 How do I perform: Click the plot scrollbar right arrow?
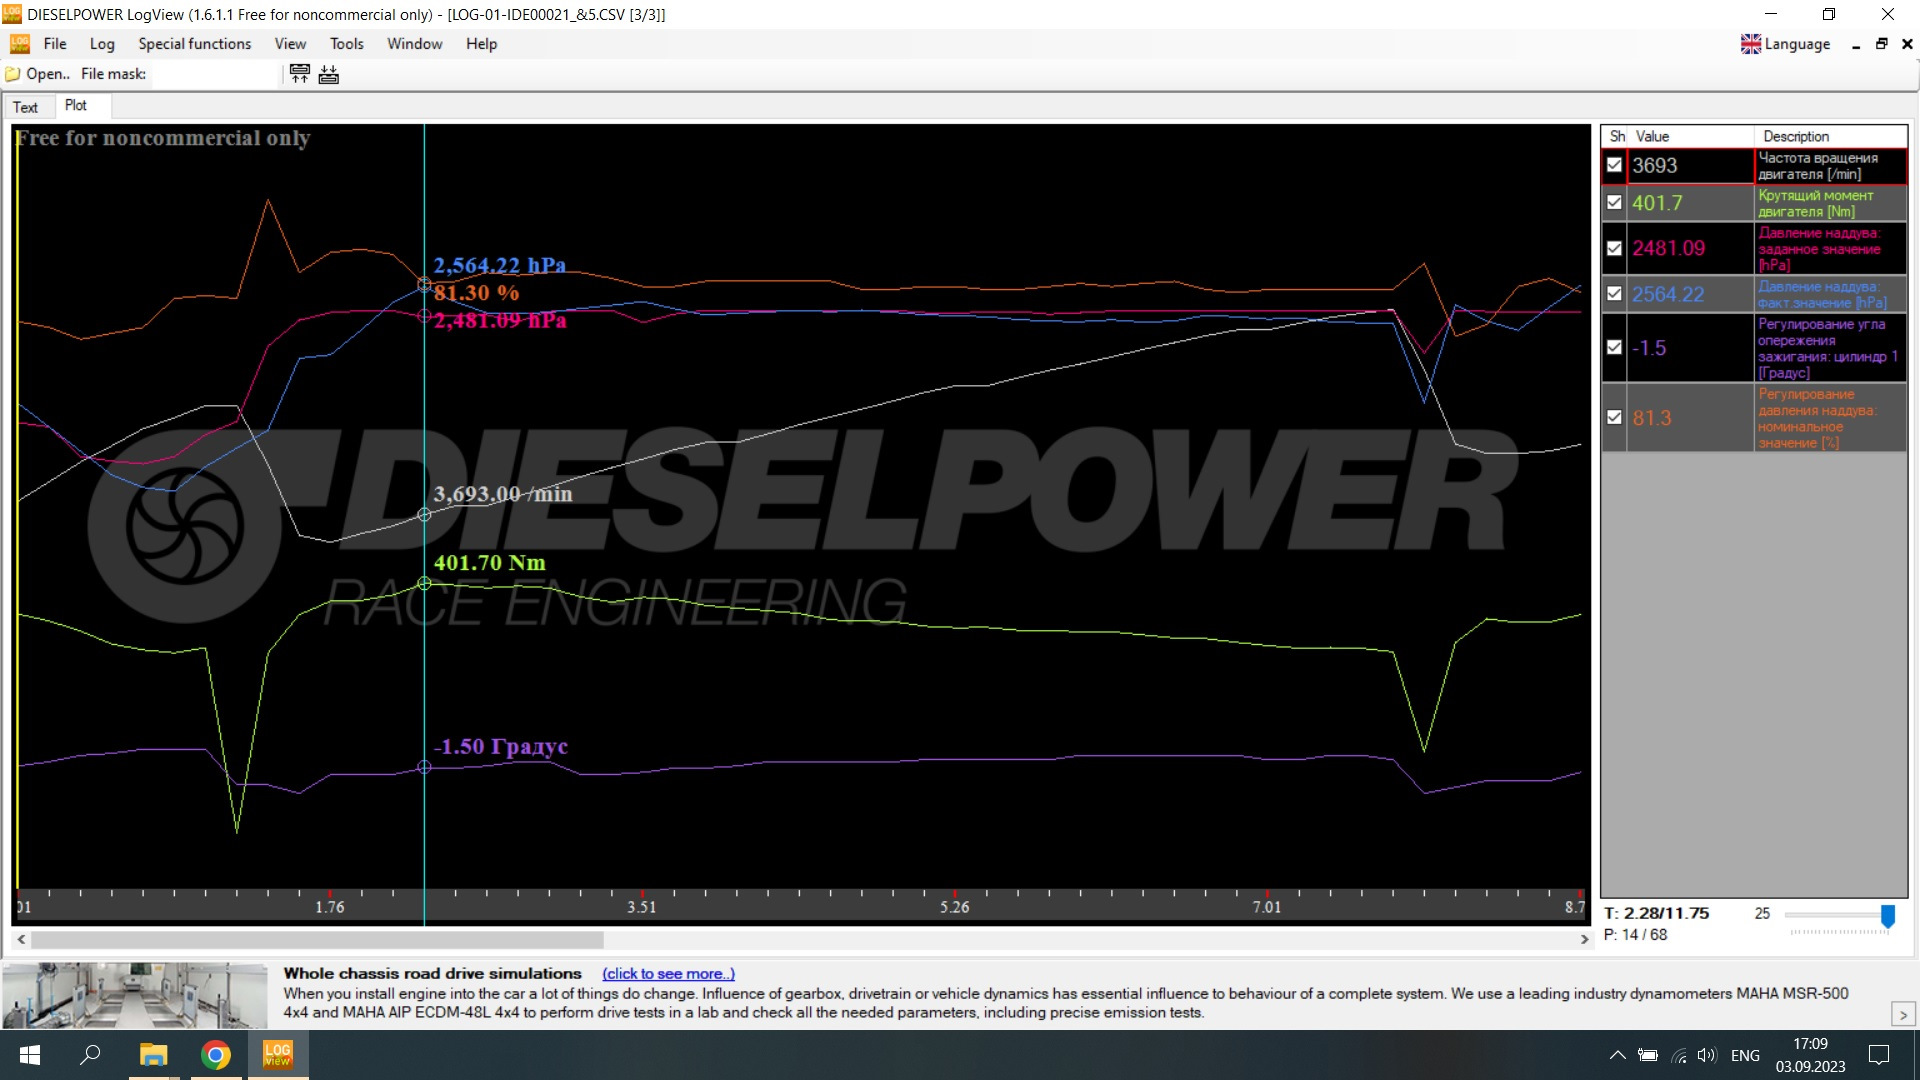(1584, 939)
